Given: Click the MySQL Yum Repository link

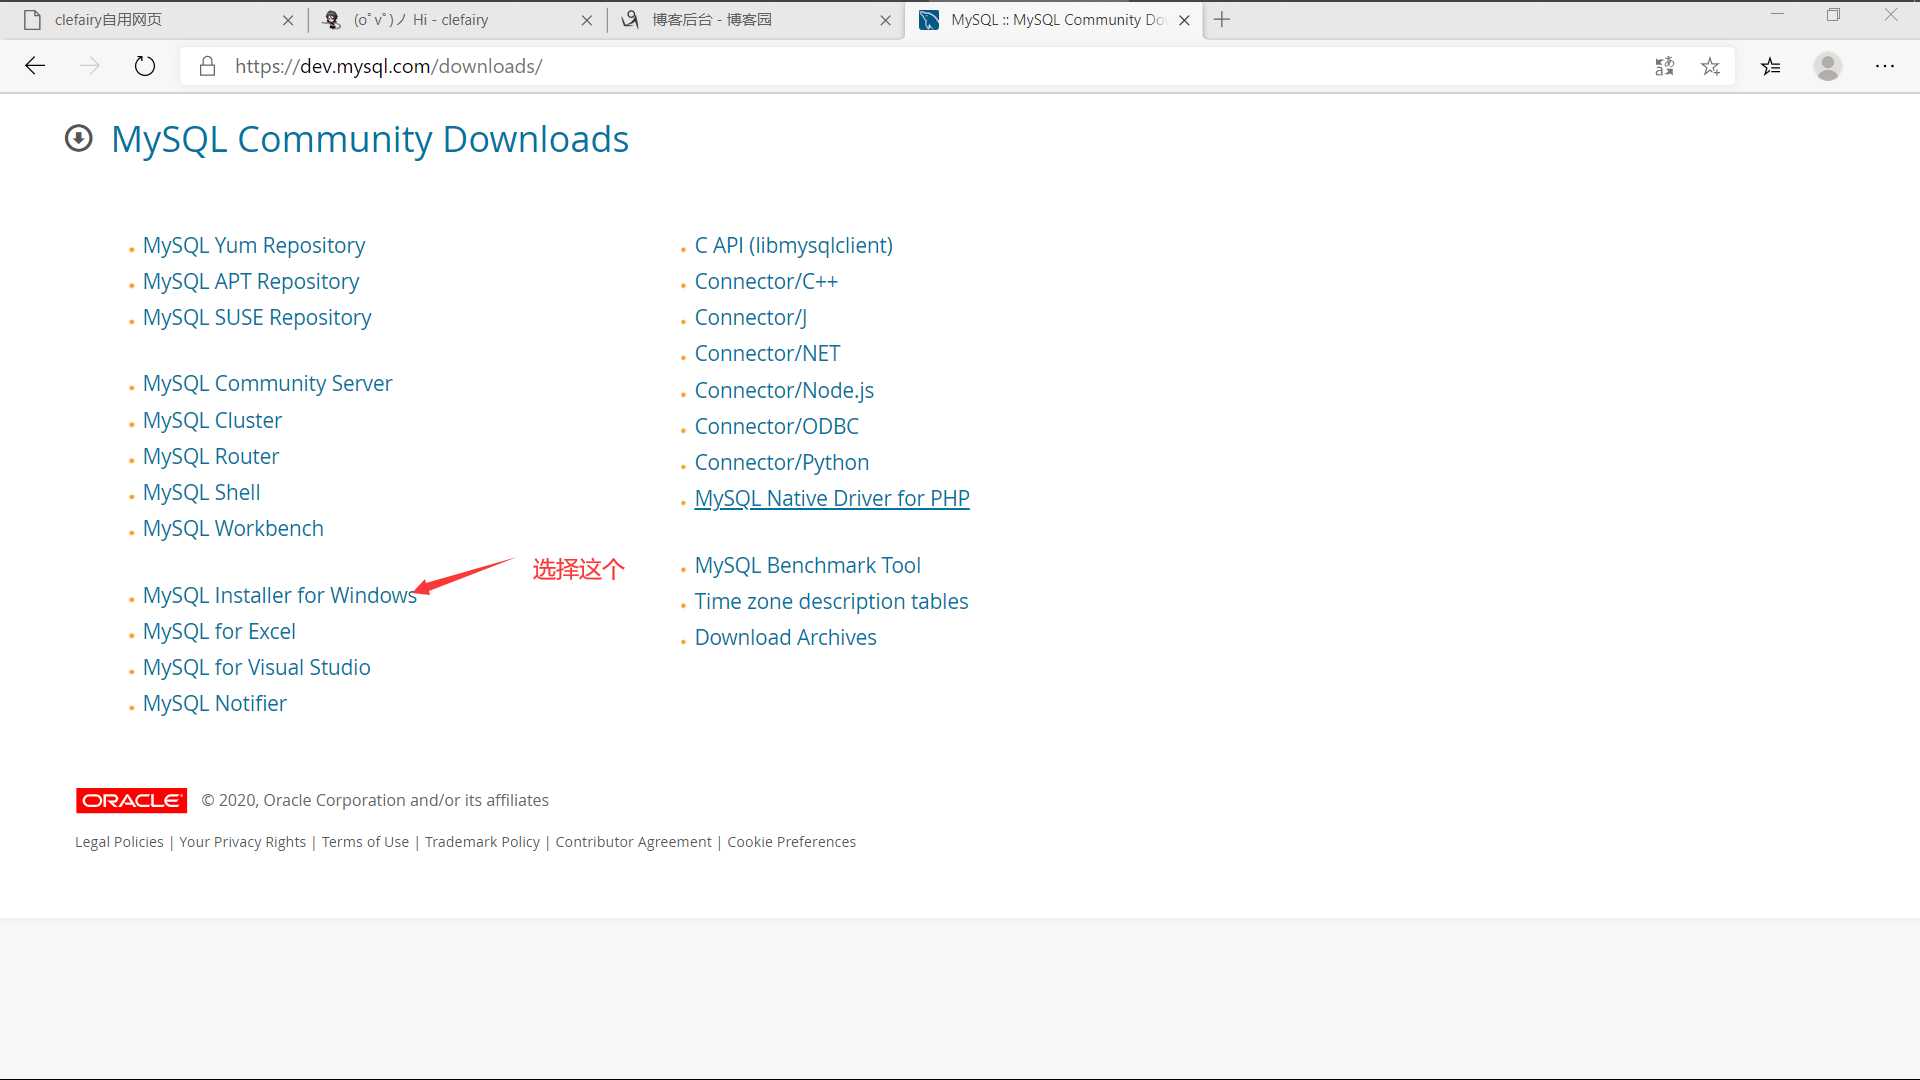Looking at the screenshot, I should pyautogui.click(x=253, y=244).
